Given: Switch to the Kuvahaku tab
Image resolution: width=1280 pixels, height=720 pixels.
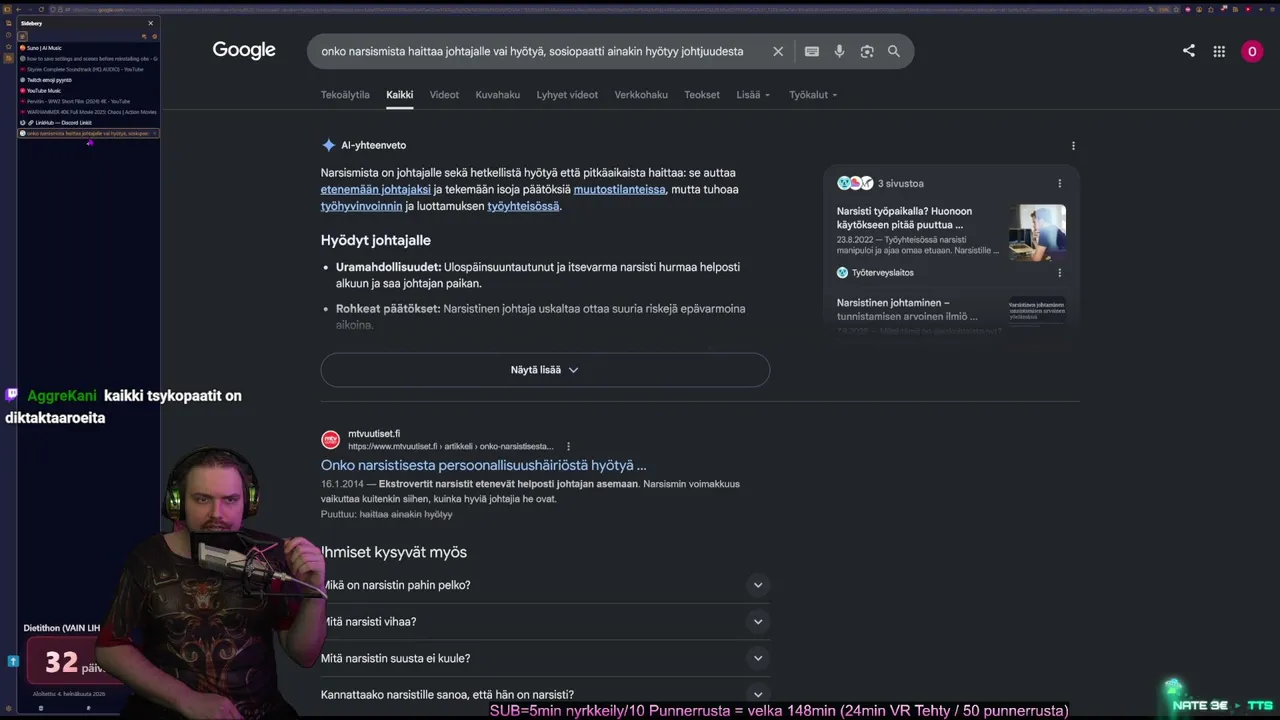Looking at the screenshot, I should (498, 95).
